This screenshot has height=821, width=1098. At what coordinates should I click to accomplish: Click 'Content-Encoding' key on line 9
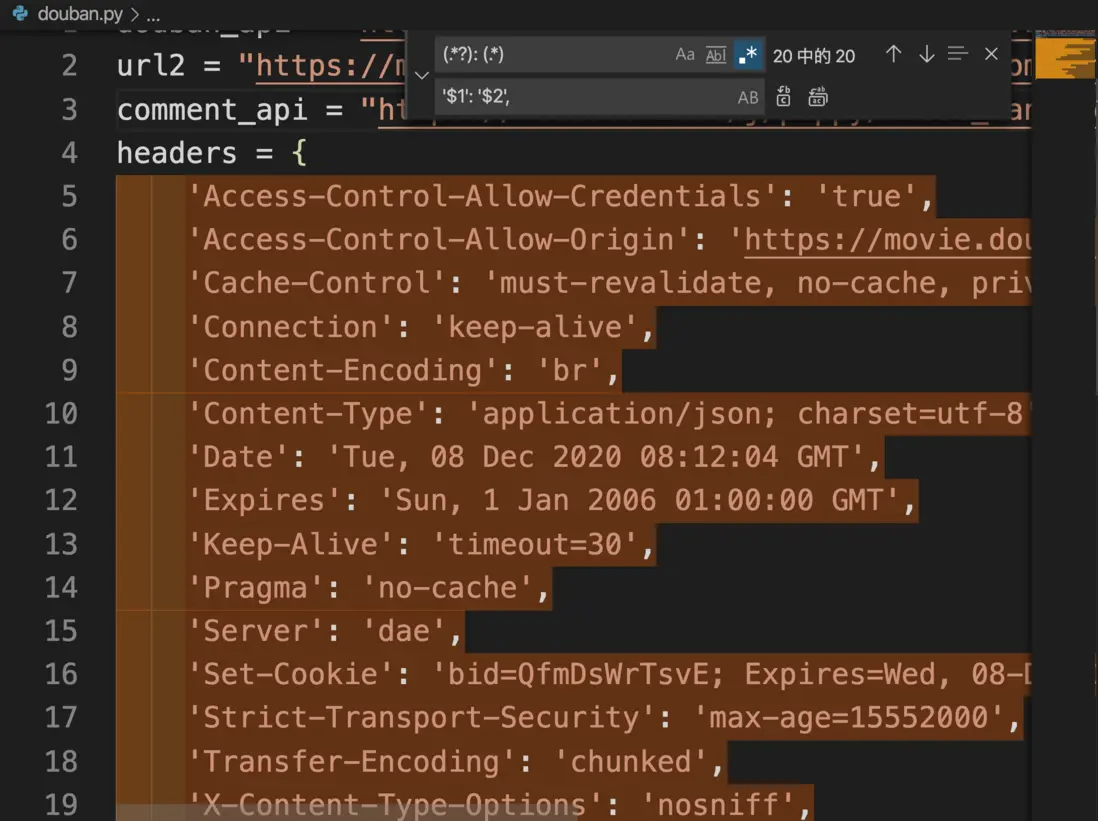(342, 371)
